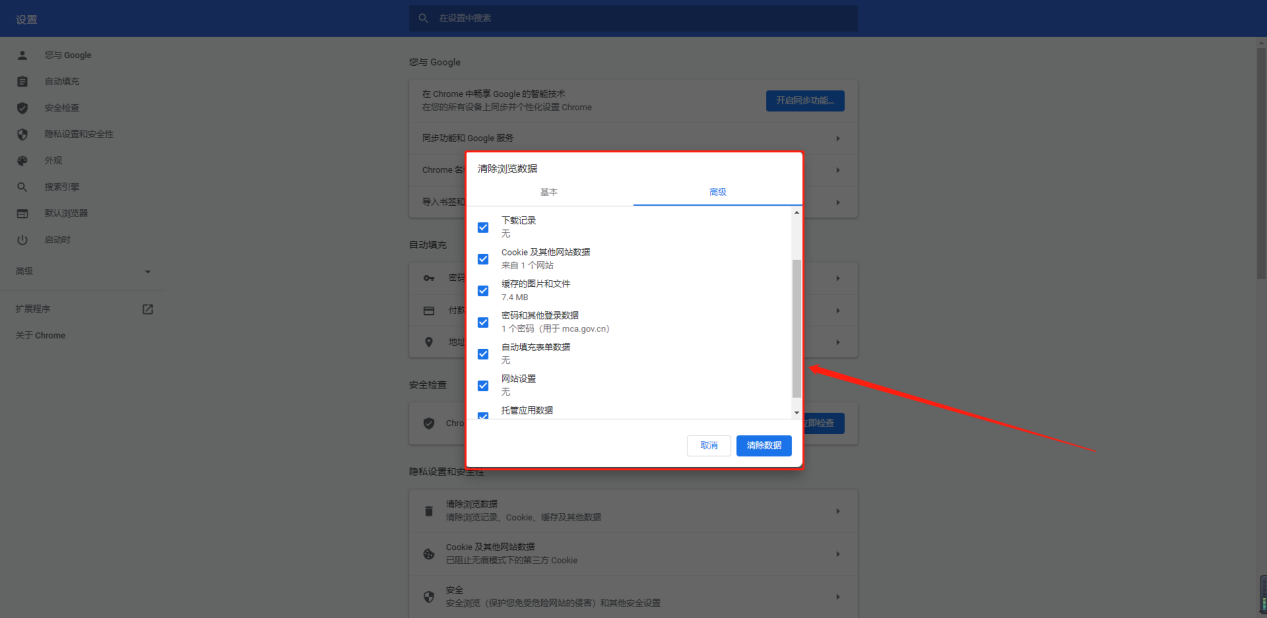
Task: Uncheck the 下载记录 checkbox
Action: coord(483,227)
